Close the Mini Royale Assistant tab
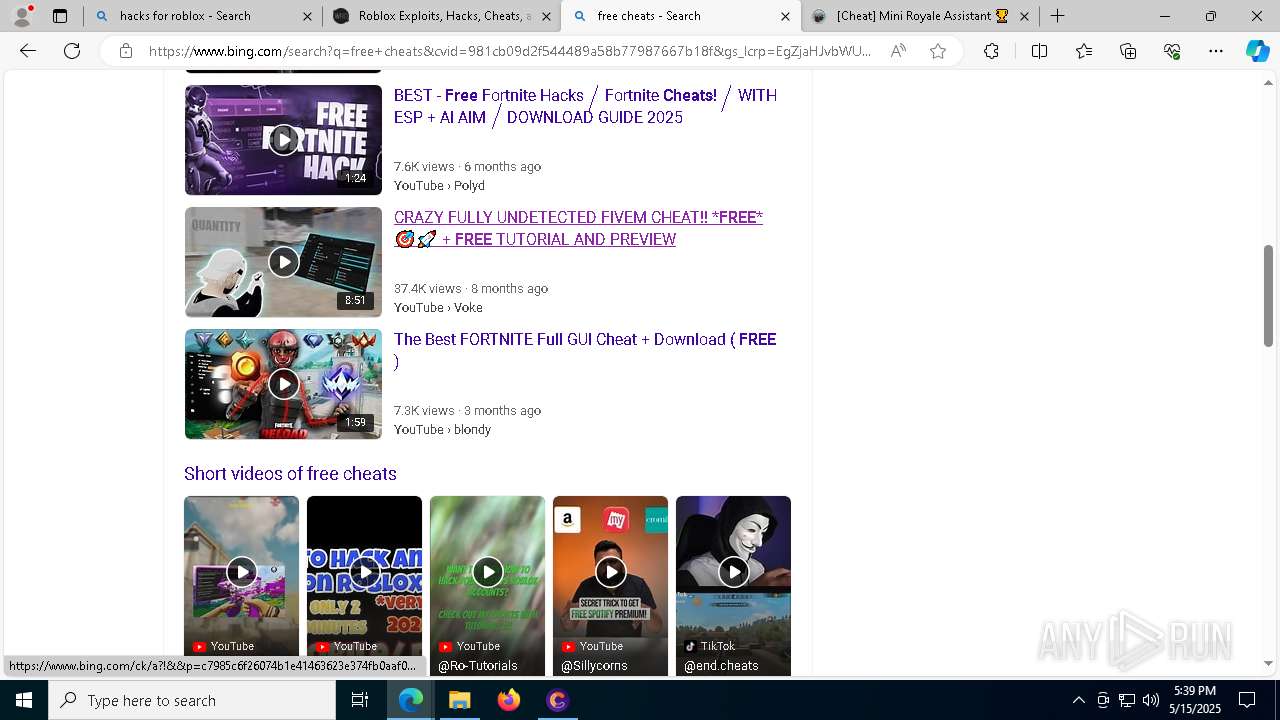This screenshot has width=1280, height=720. 1024,16
